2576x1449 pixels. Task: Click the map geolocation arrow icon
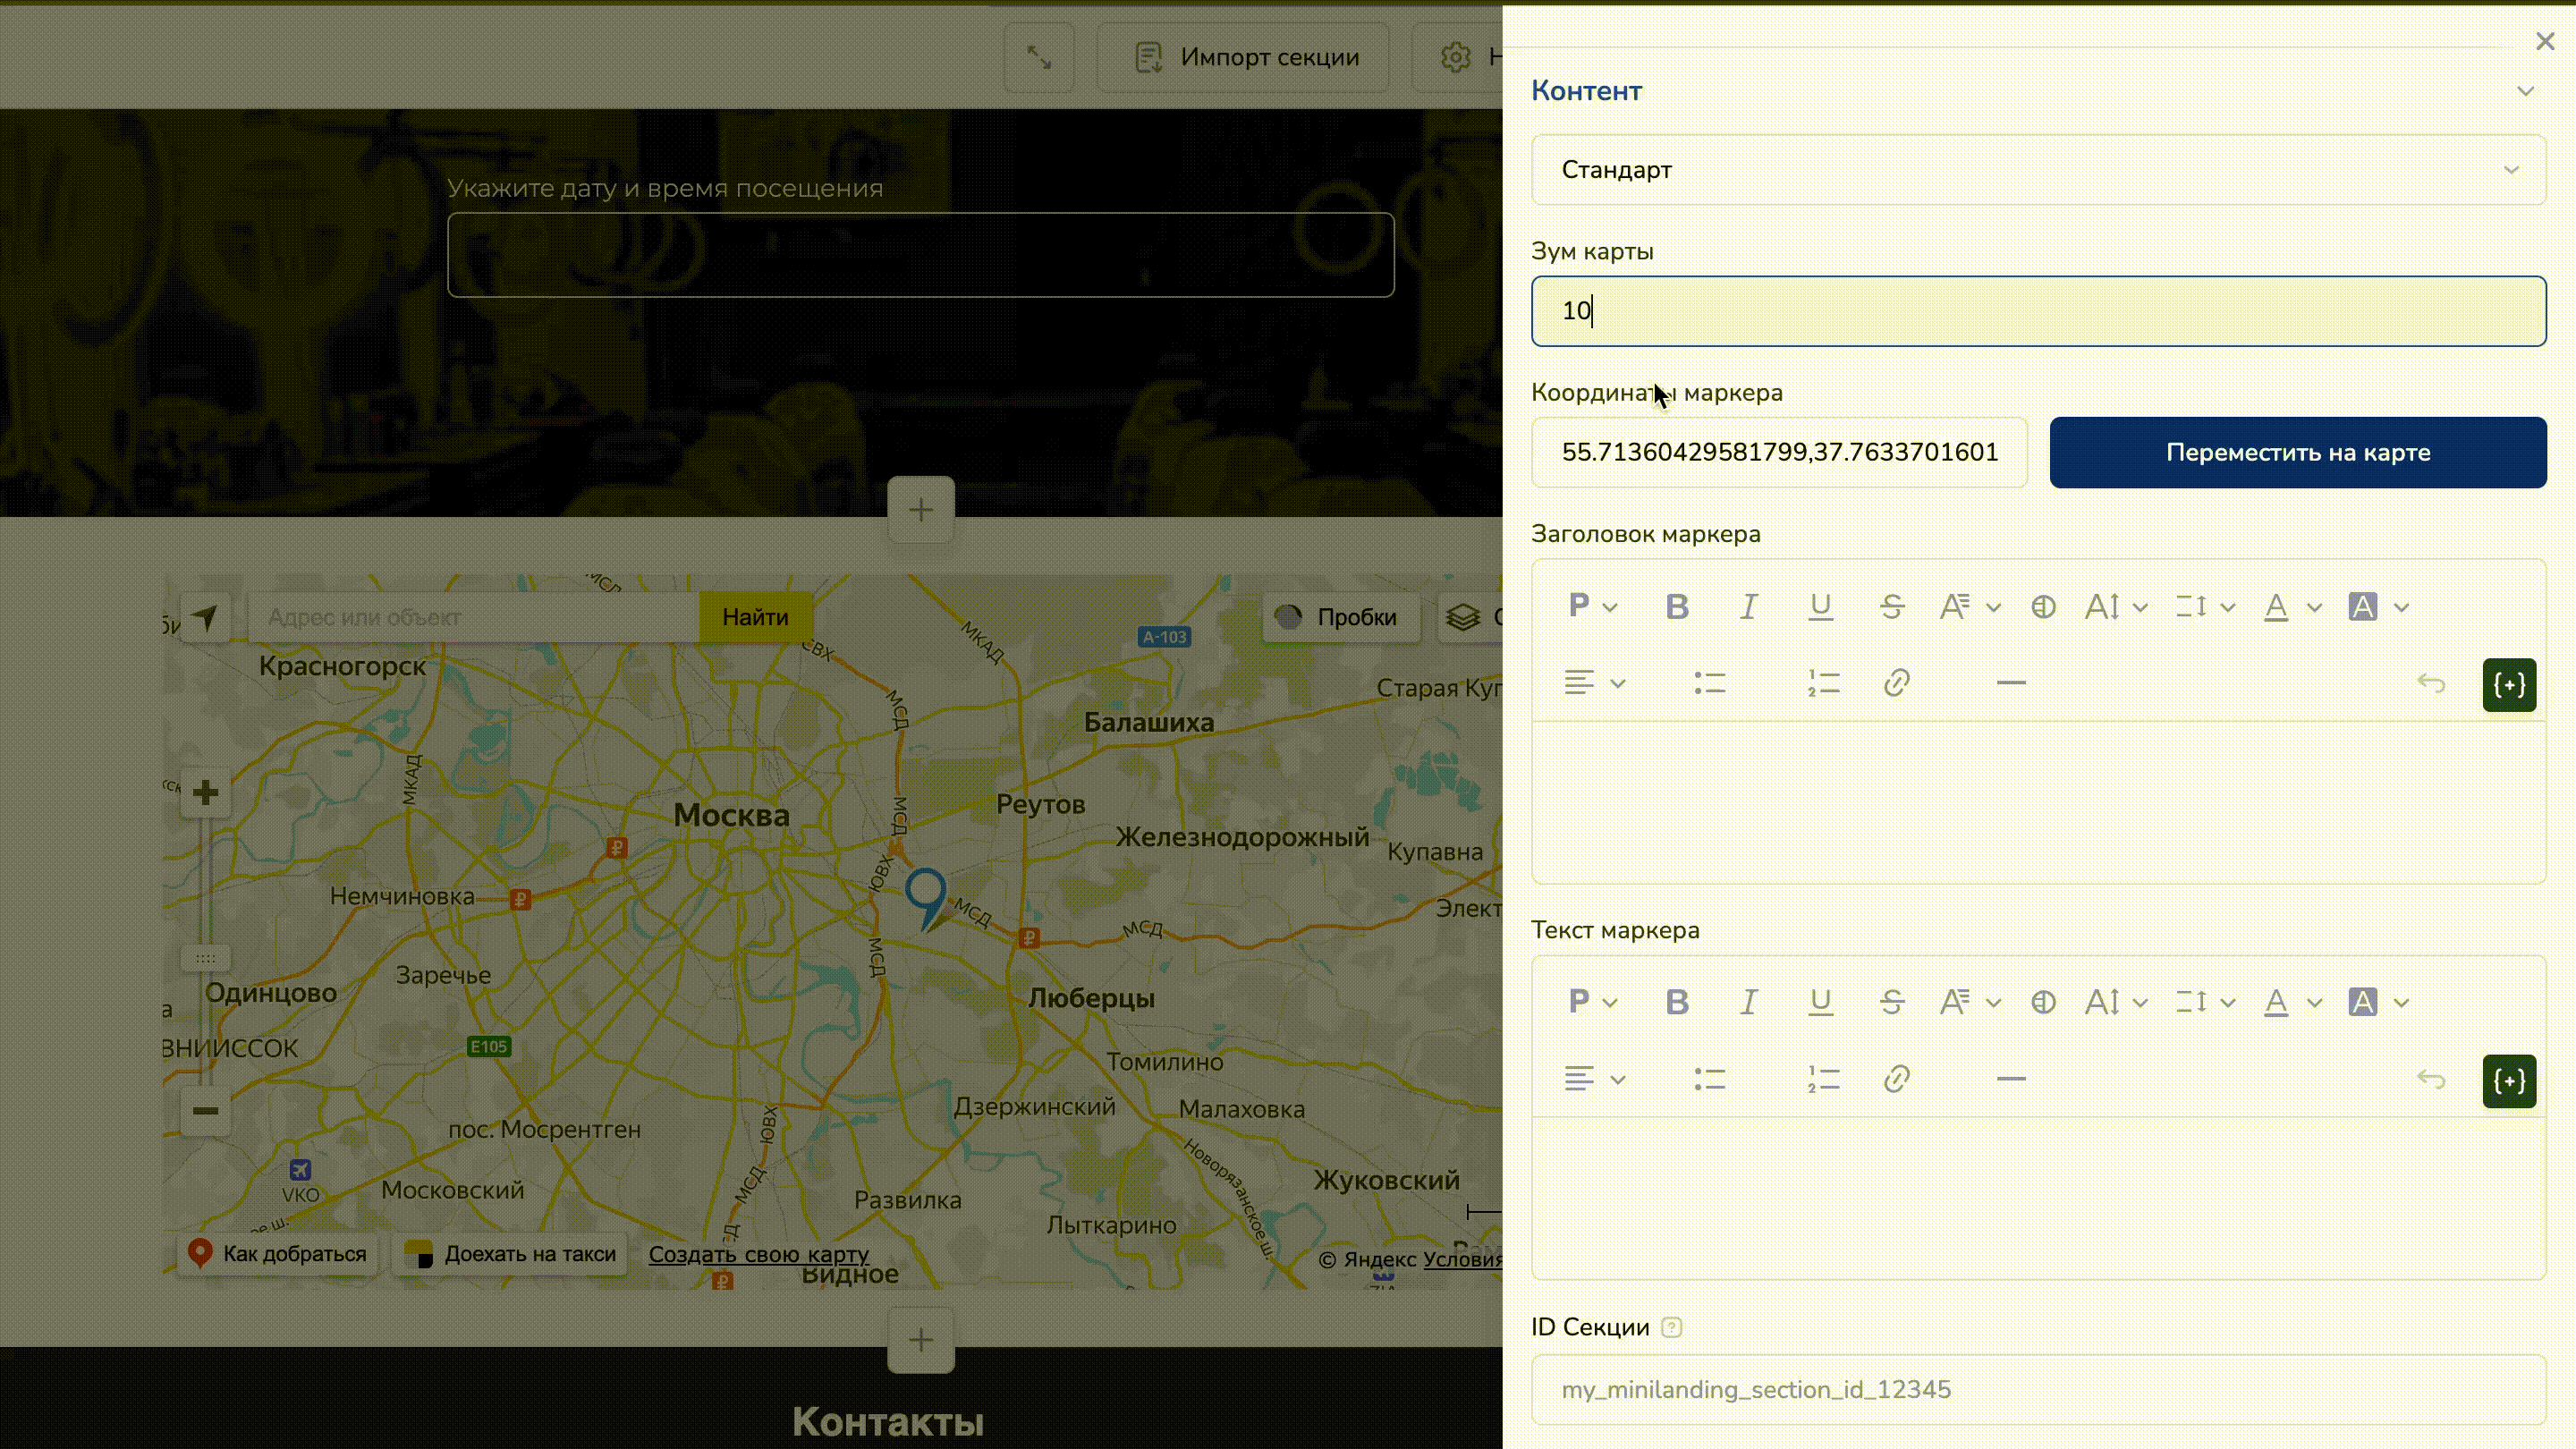click(206, 617)
